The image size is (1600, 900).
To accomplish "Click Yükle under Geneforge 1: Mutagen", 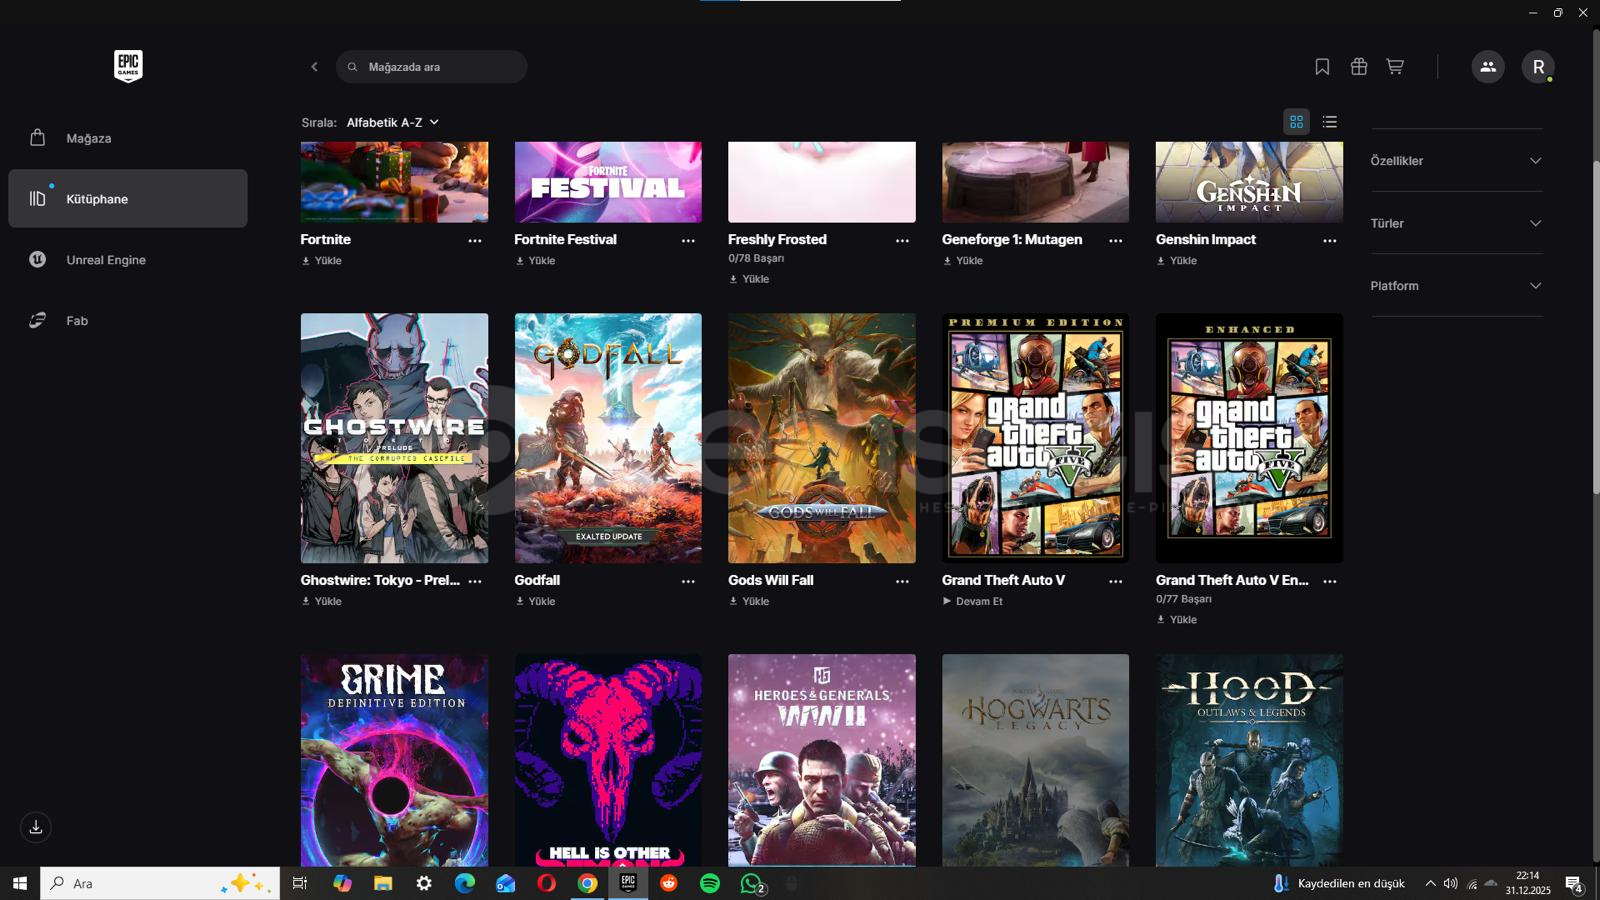I will [963, 261].
